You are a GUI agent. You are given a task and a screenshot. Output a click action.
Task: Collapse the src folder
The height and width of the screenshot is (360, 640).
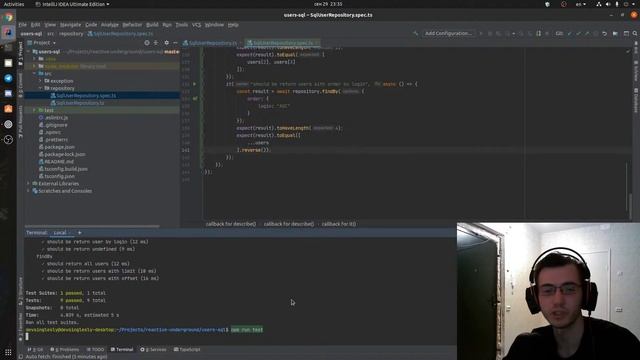click(x=34, y=73)
